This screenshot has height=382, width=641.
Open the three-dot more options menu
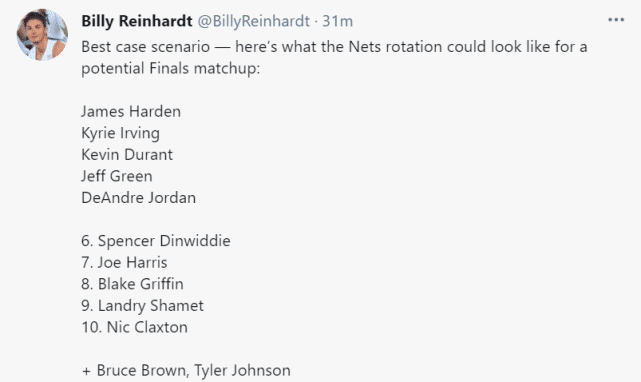click(616, 20)
